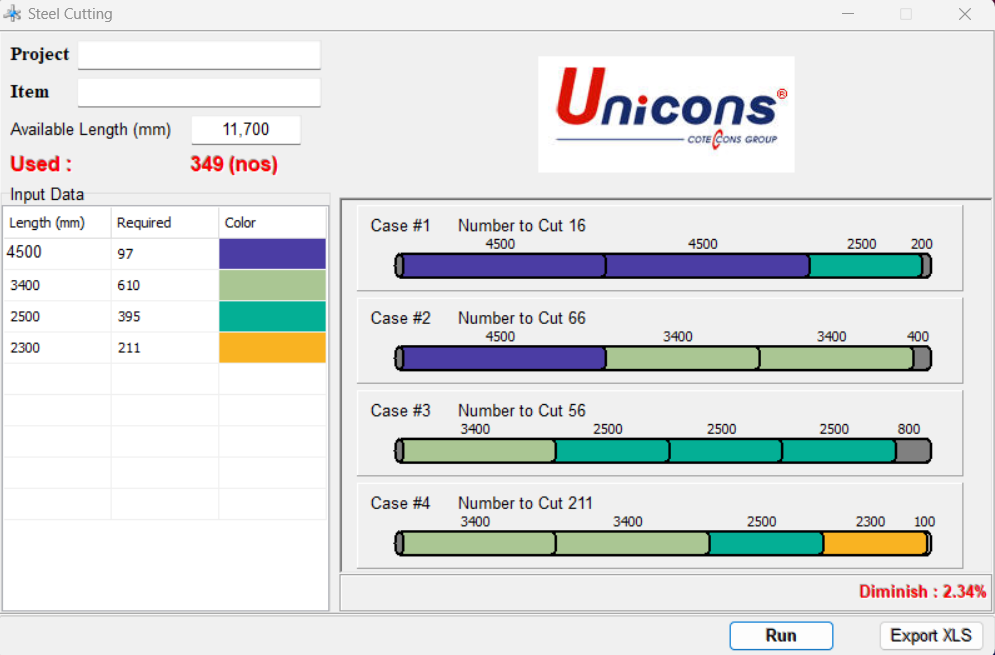Click the Length (mm) column header
This screenshot has width=995, height=655.
click(x=58, y=223)
